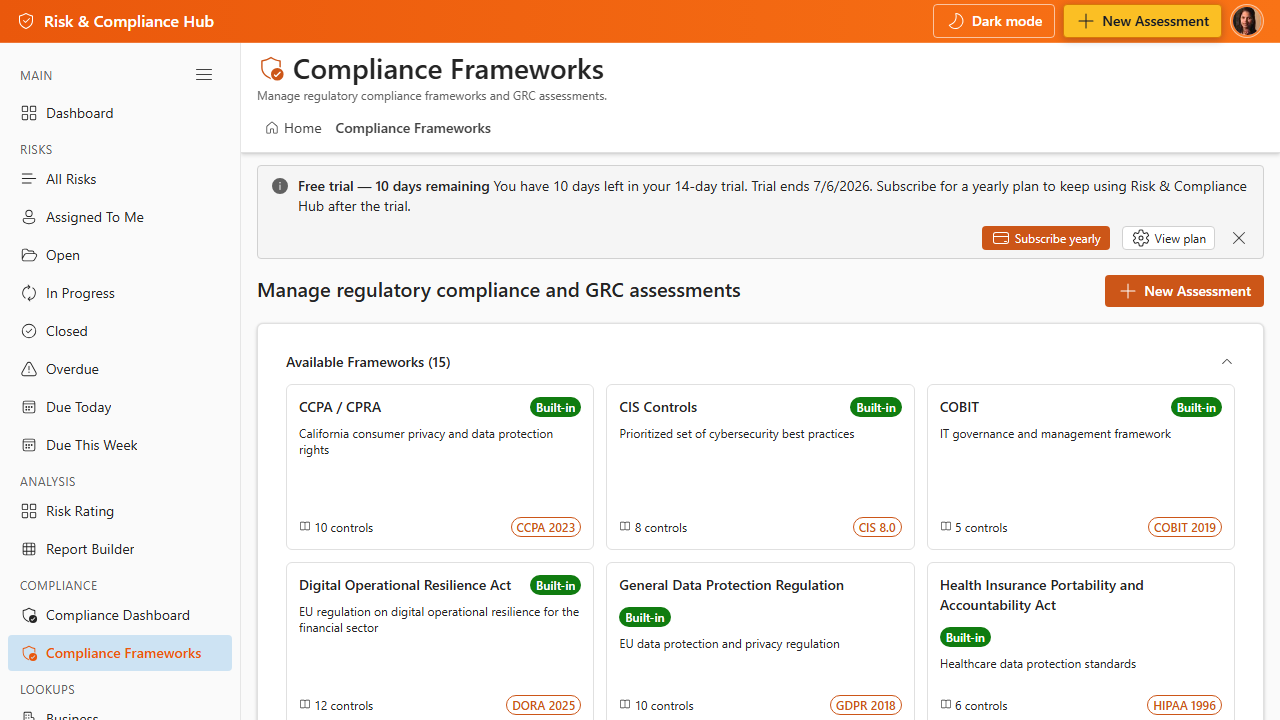This screenshot has width=1280, height=720.
Task: Click the In Progress sync icon
Action: pos(29,293)
